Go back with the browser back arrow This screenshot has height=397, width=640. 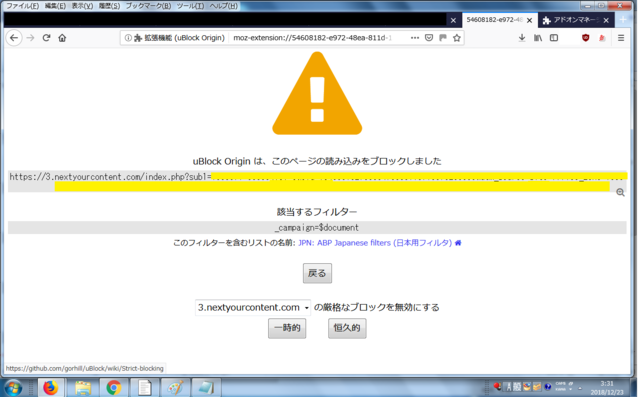(x=14, y=38)
